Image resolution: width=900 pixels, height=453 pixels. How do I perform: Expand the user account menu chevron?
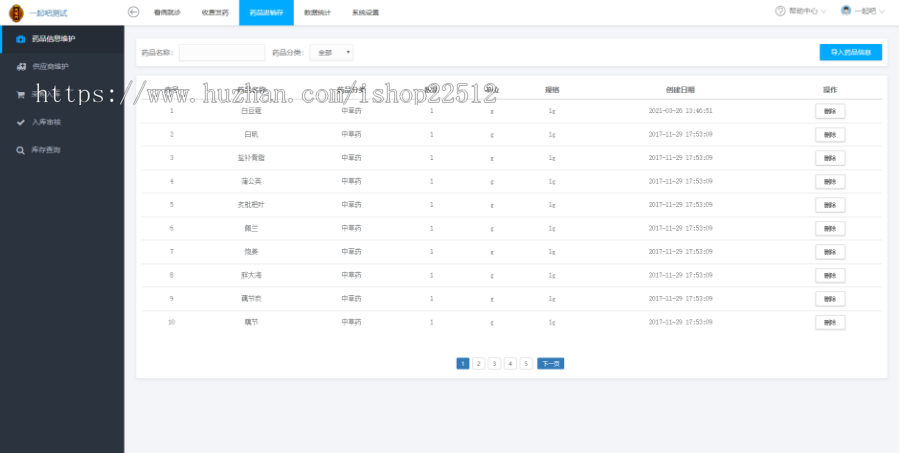click(x=883, y=12)
